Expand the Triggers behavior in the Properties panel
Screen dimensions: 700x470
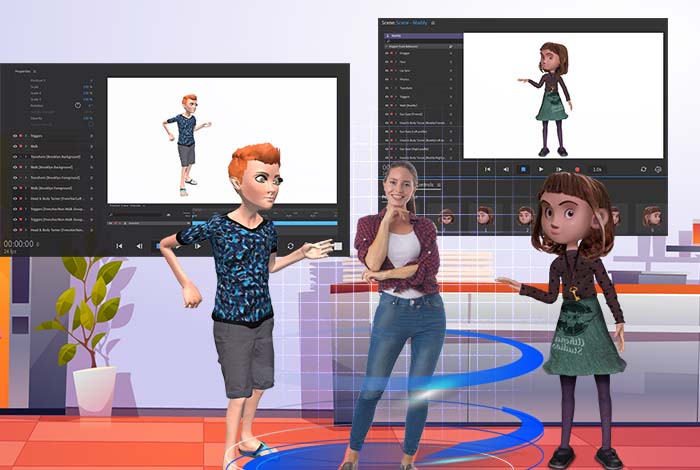point(26,136)
